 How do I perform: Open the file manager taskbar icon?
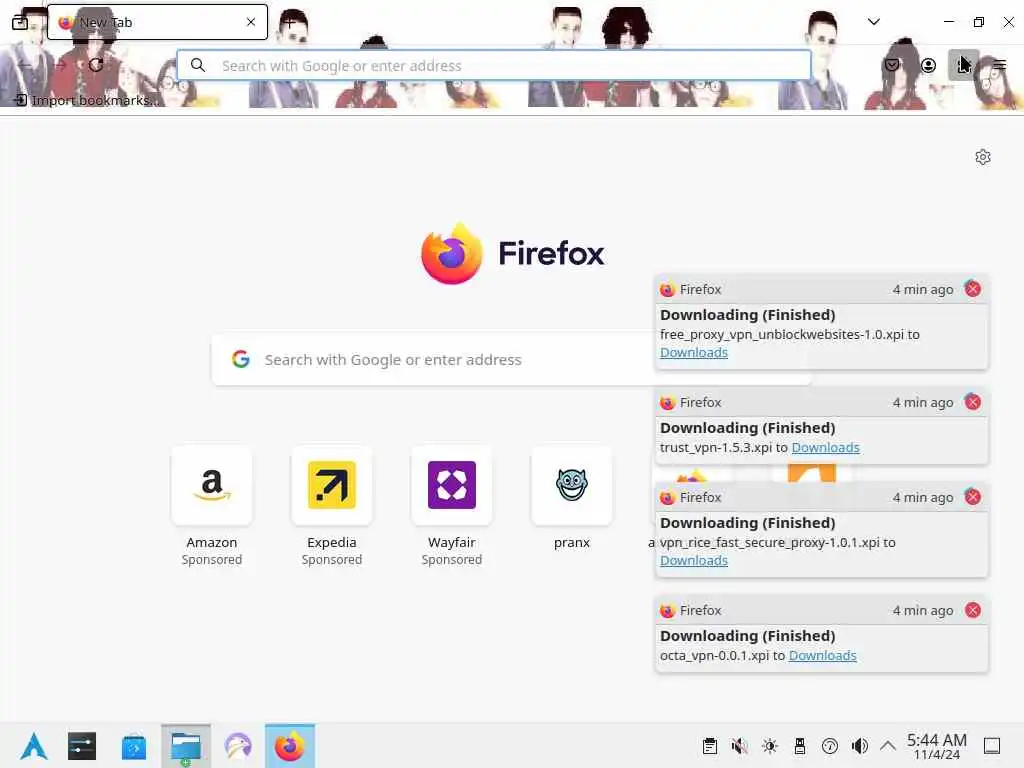coord(186,746)
